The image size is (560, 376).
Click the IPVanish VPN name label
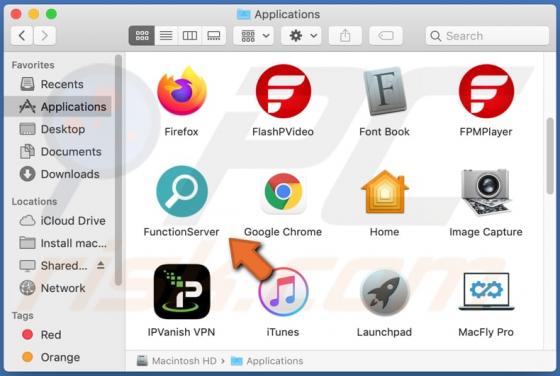(181, 332)
